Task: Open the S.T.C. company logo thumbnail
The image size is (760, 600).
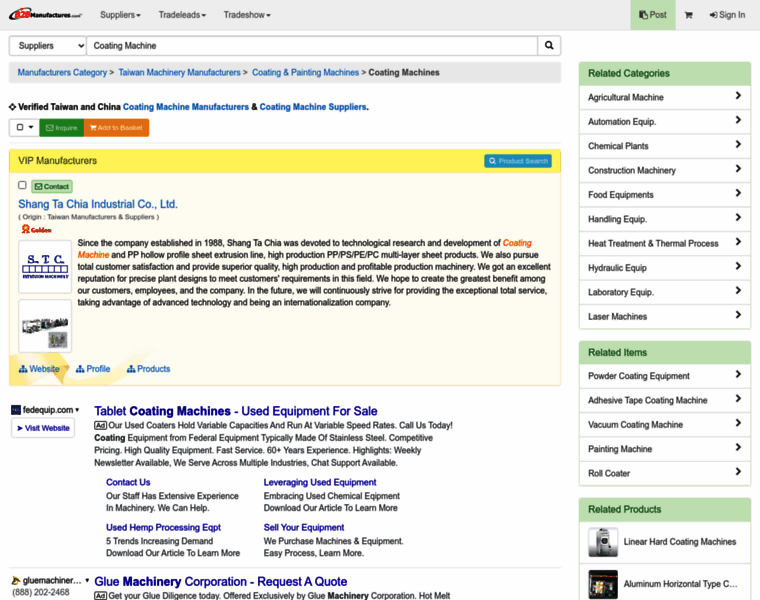Action: (x=45, y=267)
